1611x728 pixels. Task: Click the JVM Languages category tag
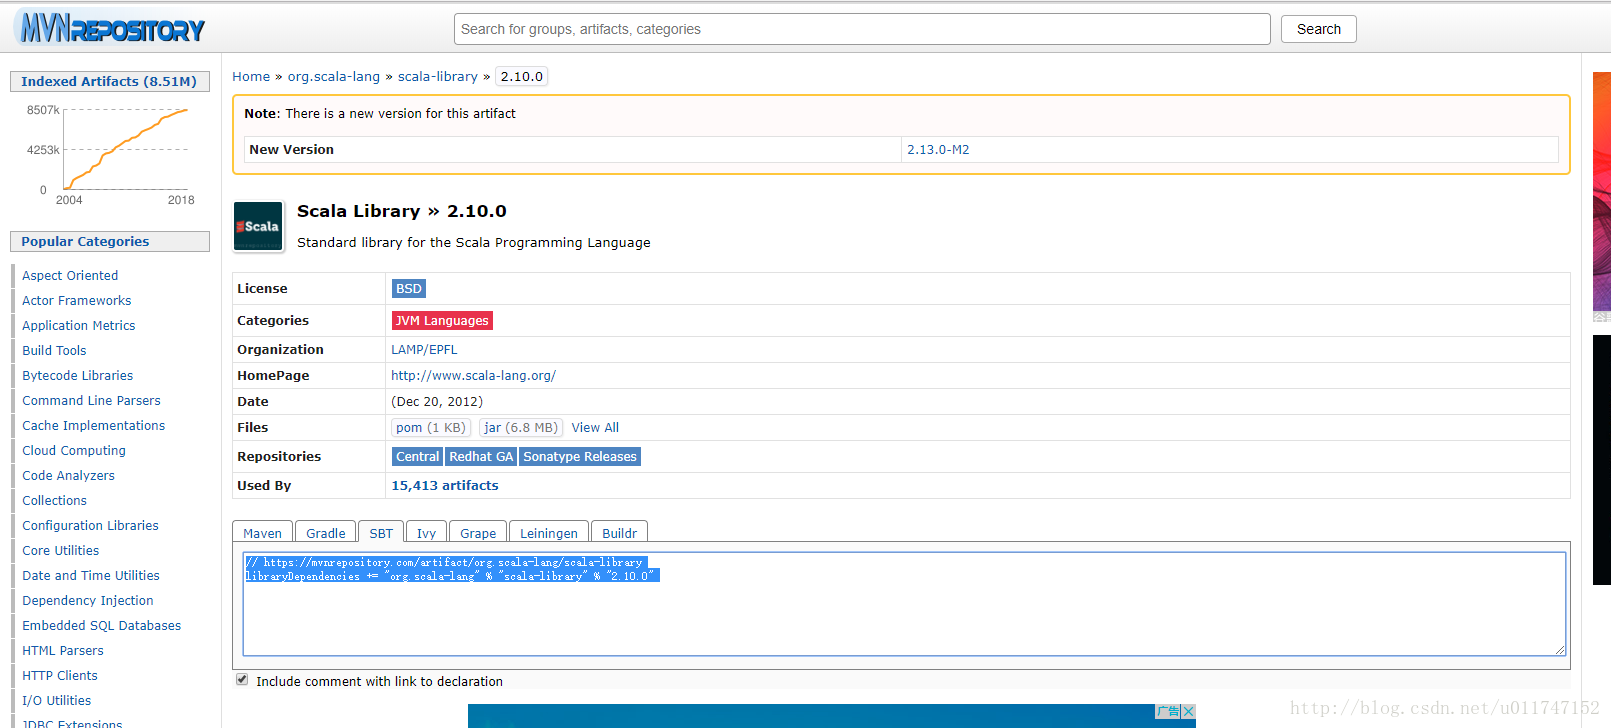(x=442, y=320)
